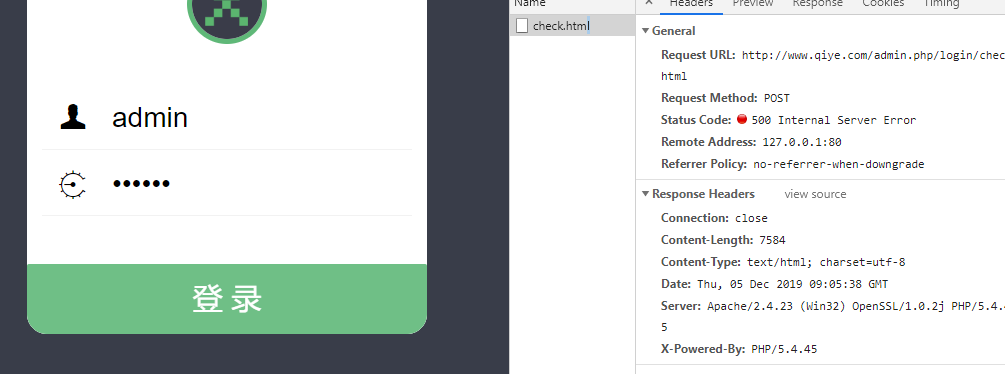
Task: Click the user silhouette icon beside admin
Action: pyautogui.click(x=73, y=117)
